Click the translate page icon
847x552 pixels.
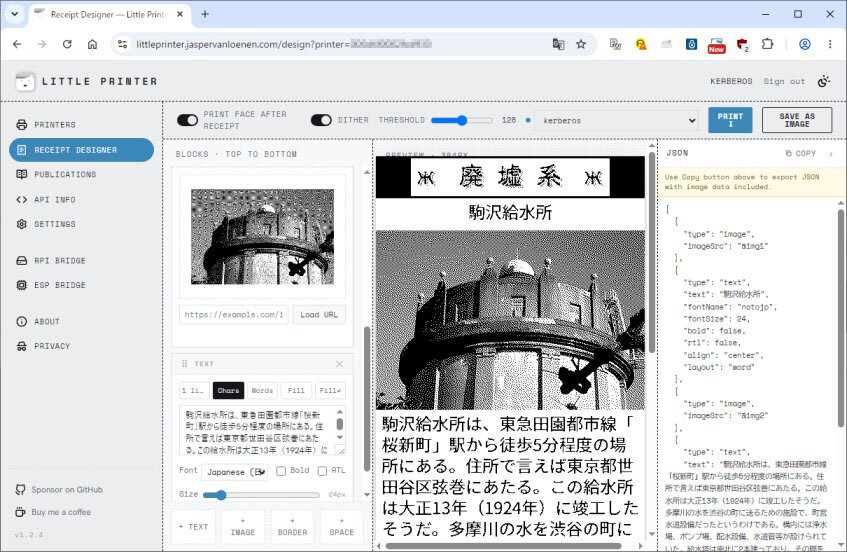pos(558,44)
